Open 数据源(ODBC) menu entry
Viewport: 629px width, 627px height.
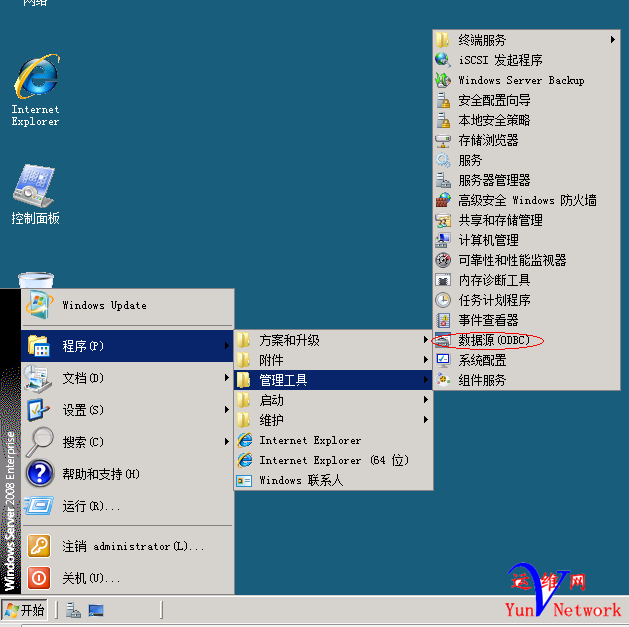tap(526, 340)
